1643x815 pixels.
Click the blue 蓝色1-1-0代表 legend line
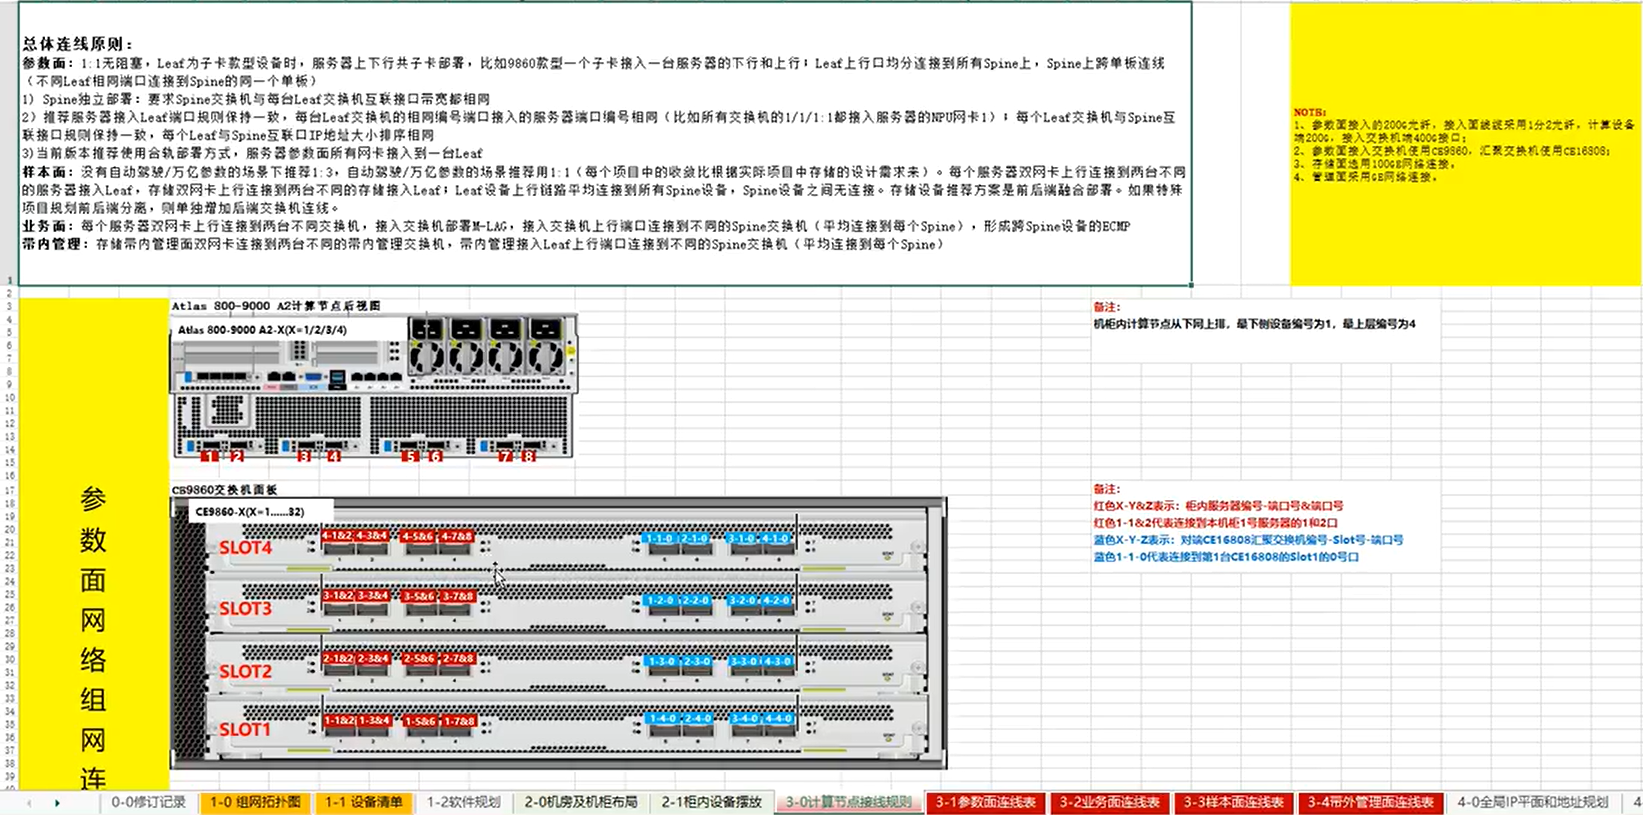click(1226, 557)
